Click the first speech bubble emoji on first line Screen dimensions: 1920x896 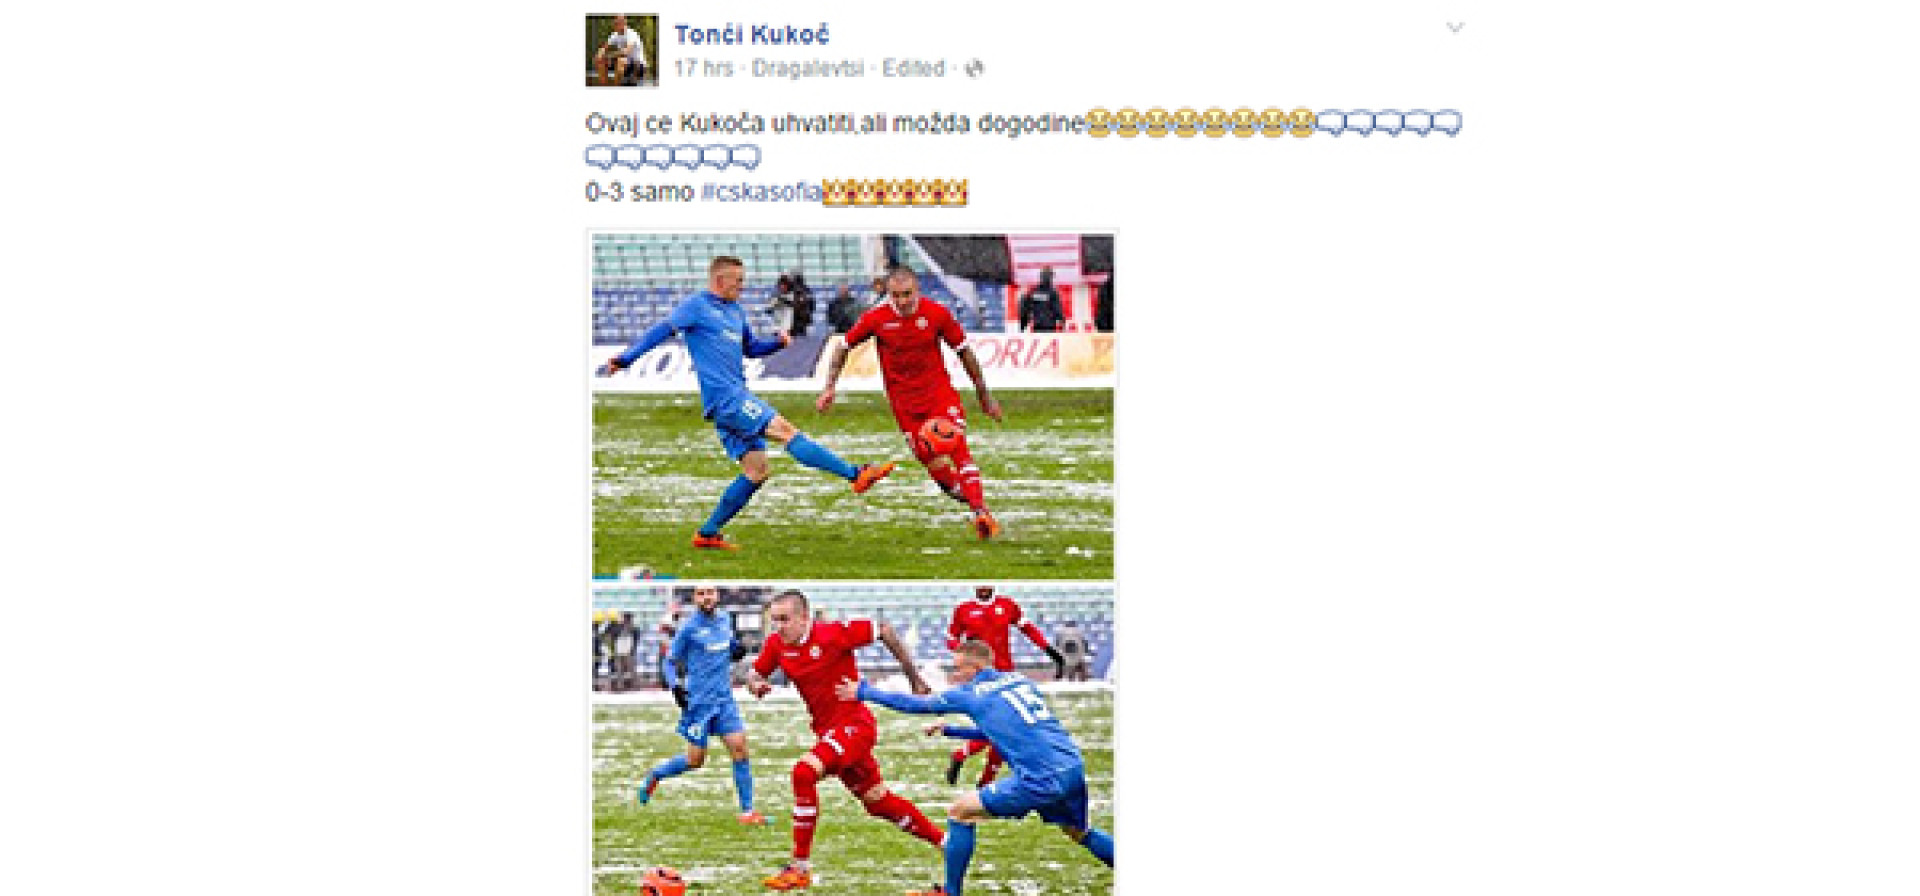[1330, 123]
